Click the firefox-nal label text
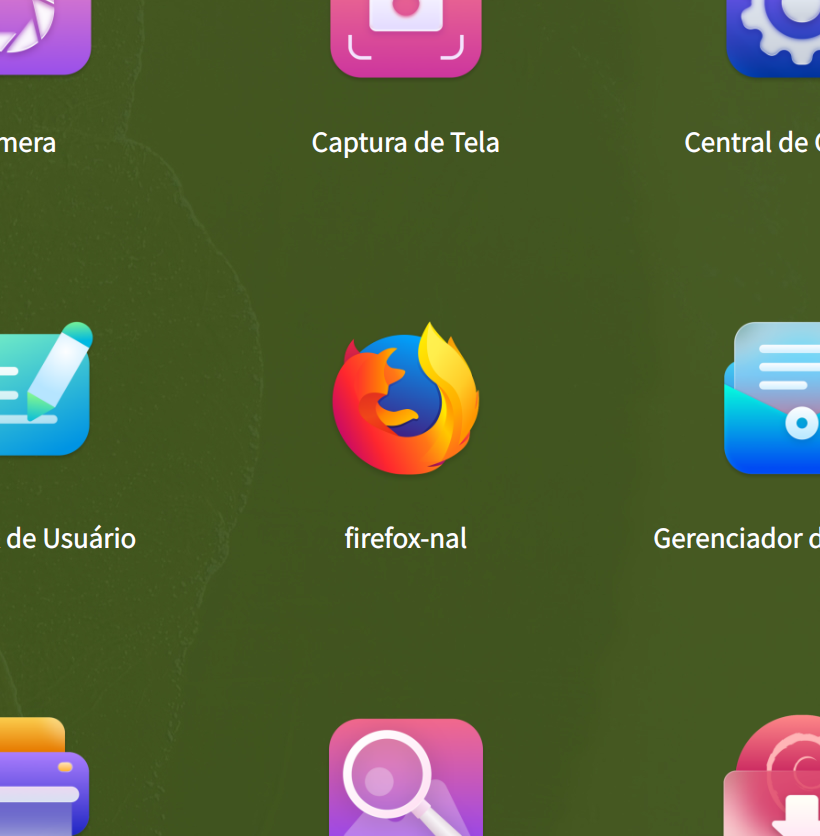This screenshot has height=836, width=820. pos(405,538)
